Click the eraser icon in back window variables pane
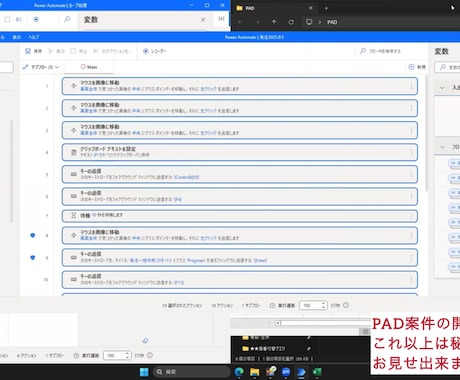Image resolution: width=460 pixels, height=380 pixels. 145,340
